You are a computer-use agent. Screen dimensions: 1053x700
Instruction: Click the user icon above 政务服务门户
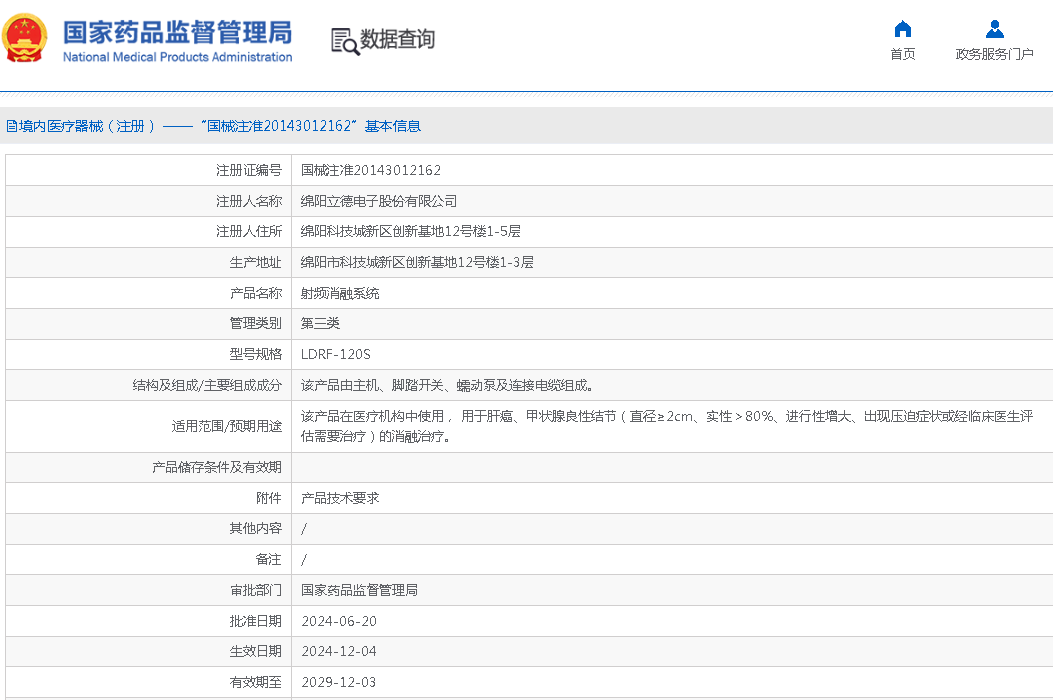(994, 28)
